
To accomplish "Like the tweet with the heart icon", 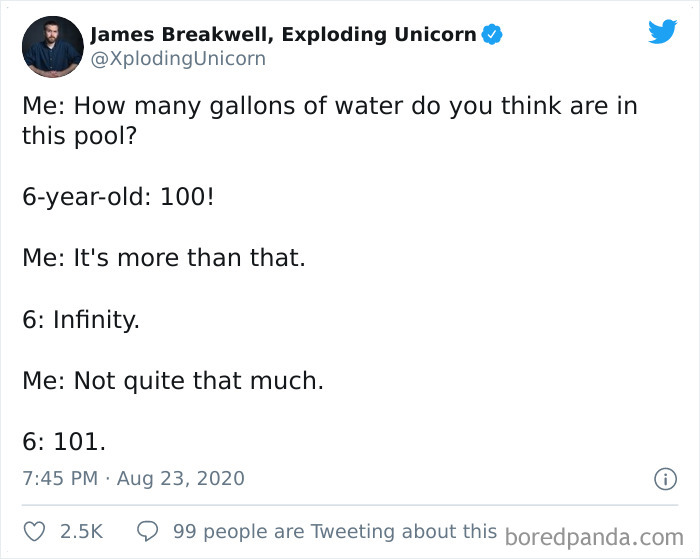I will coord(34,532).
